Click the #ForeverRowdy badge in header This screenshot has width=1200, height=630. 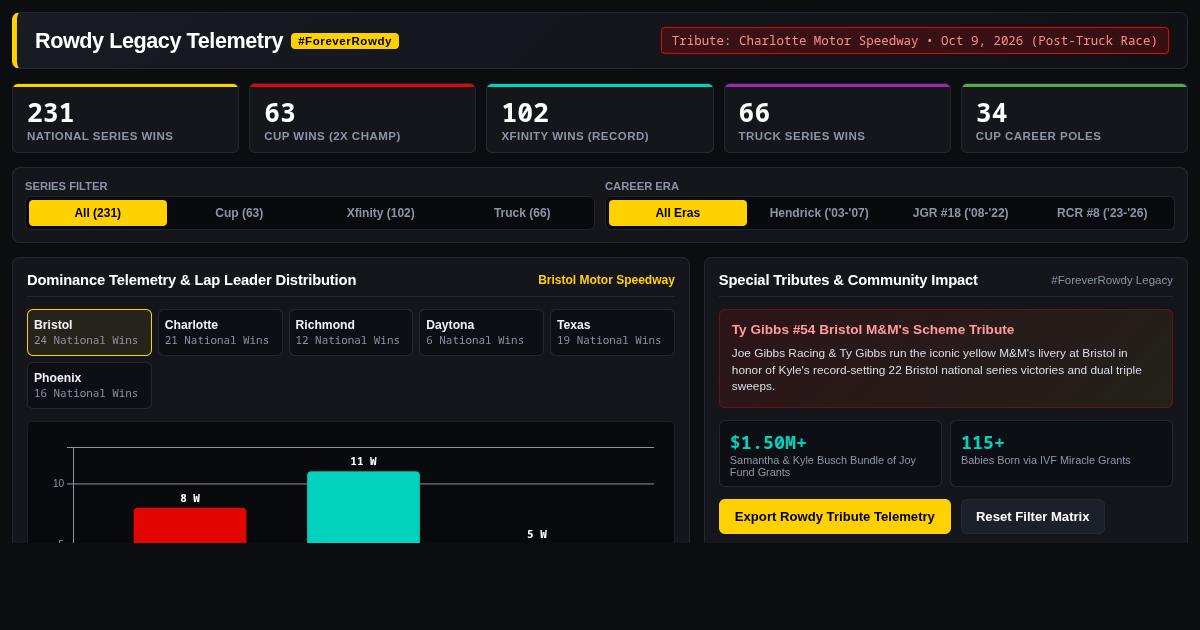(x=345, y=41)
